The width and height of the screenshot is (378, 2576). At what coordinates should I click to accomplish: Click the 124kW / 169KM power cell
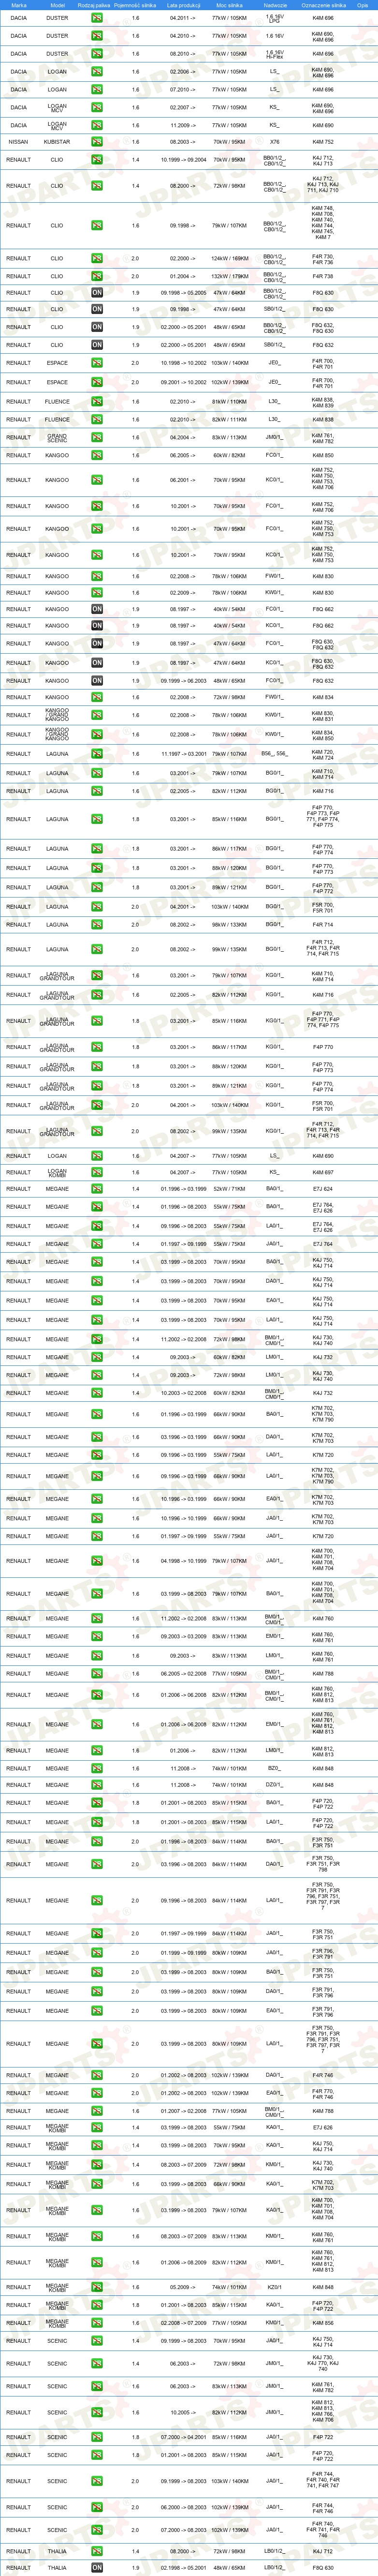point(229,258)
